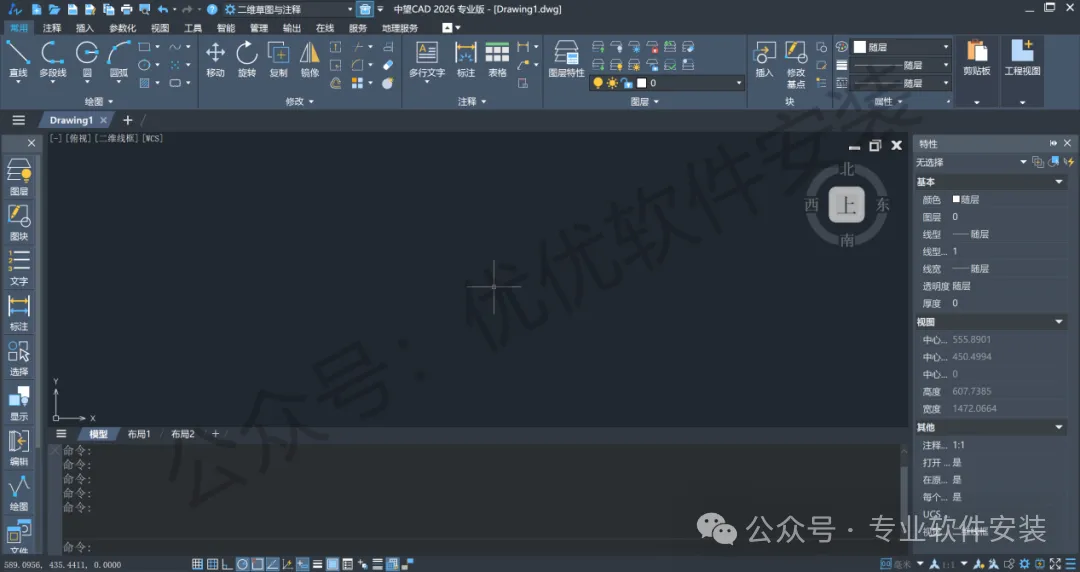Viewport: 1080px width, 572px height.
Task: Open 图层特性 layer properties manager
Action: coord(566,59)
